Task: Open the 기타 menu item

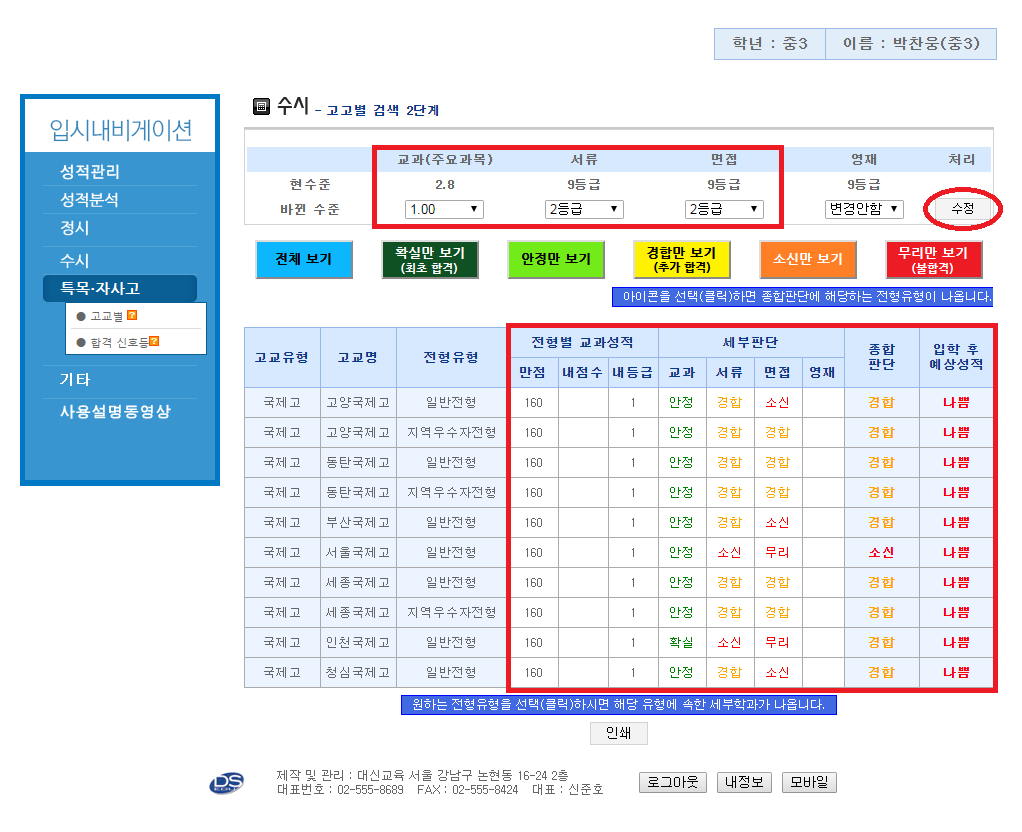Action: [x=75, y=379]
